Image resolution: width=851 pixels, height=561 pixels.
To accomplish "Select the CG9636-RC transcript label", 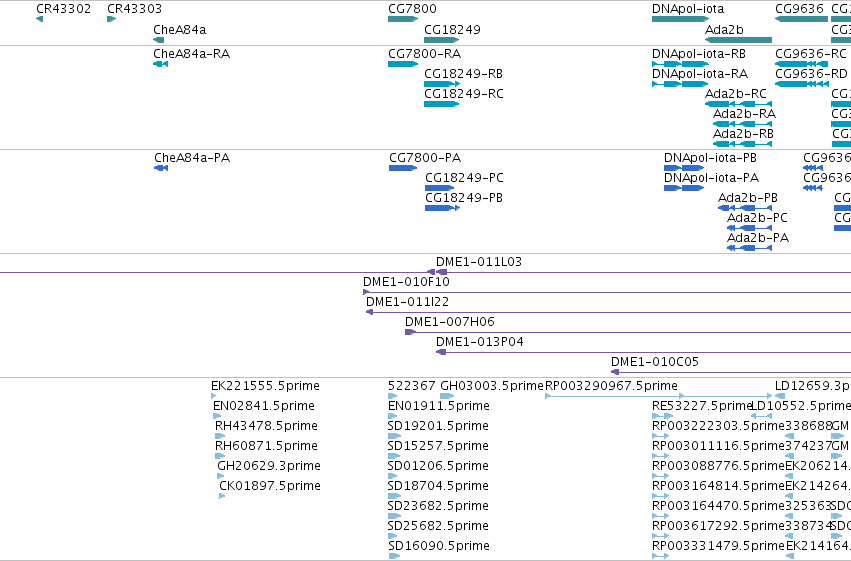I will [811, 54].
